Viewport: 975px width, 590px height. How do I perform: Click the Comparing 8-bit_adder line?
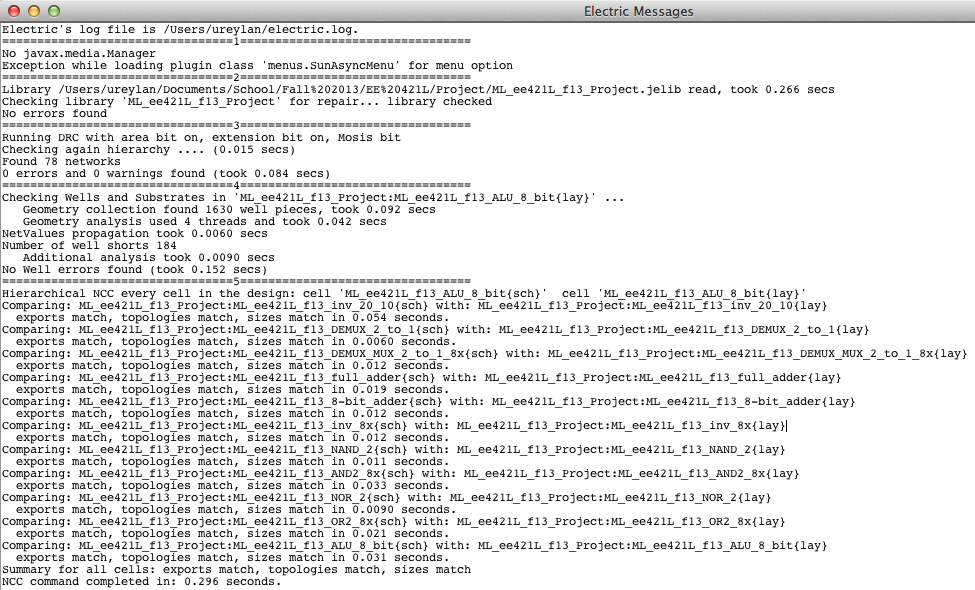tap(428, 402)
